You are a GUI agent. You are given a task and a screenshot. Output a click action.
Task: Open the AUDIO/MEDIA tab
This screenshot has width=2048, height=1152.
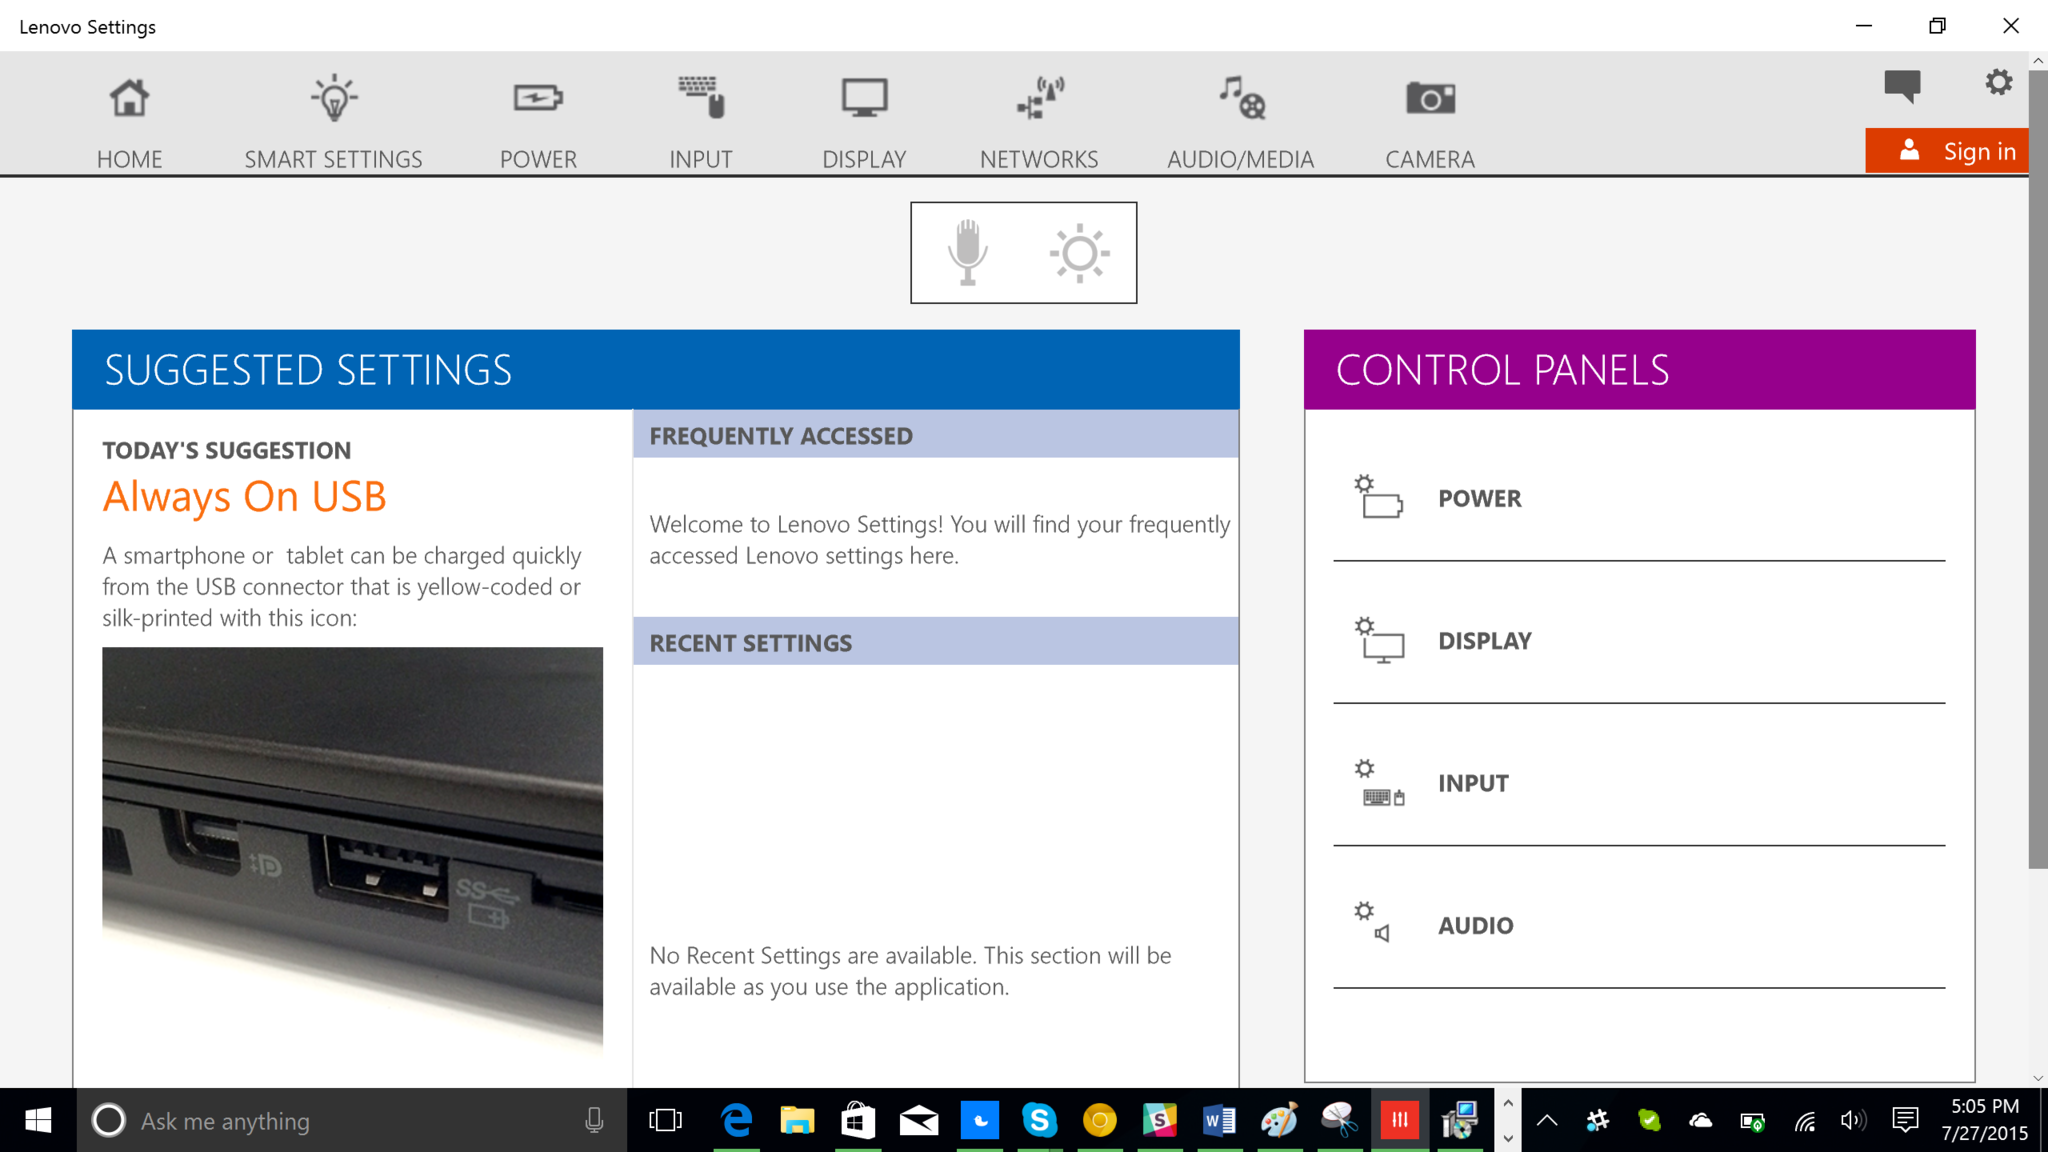1240,123
